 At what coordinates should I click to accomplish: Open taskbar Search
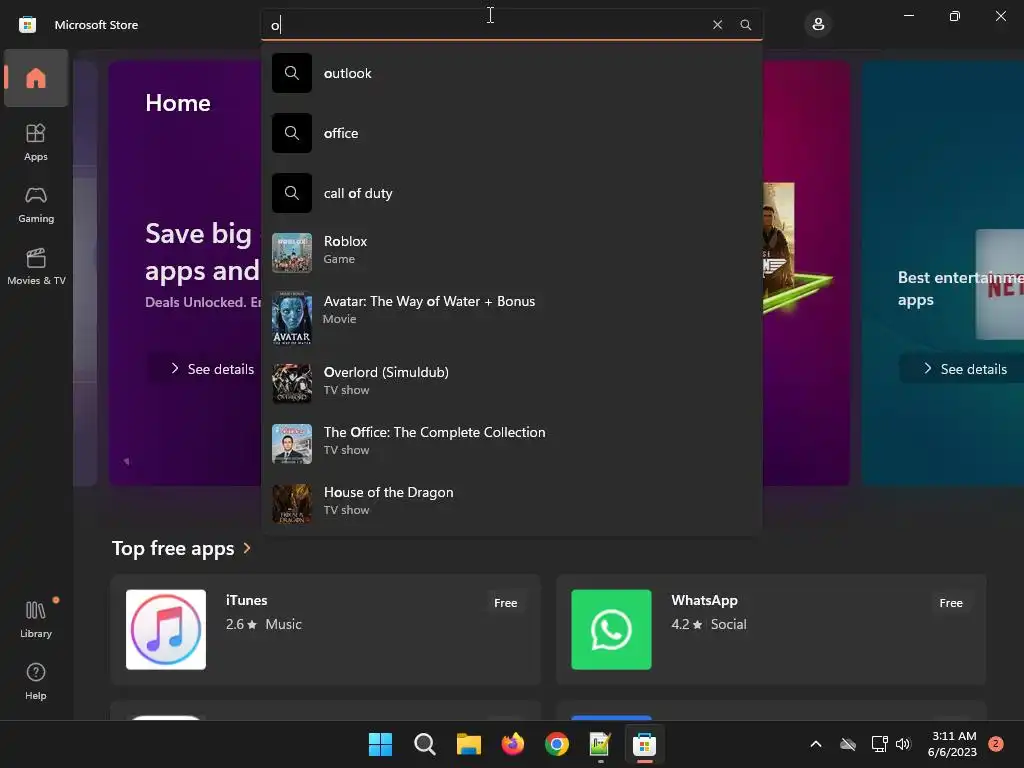(424, 744)
